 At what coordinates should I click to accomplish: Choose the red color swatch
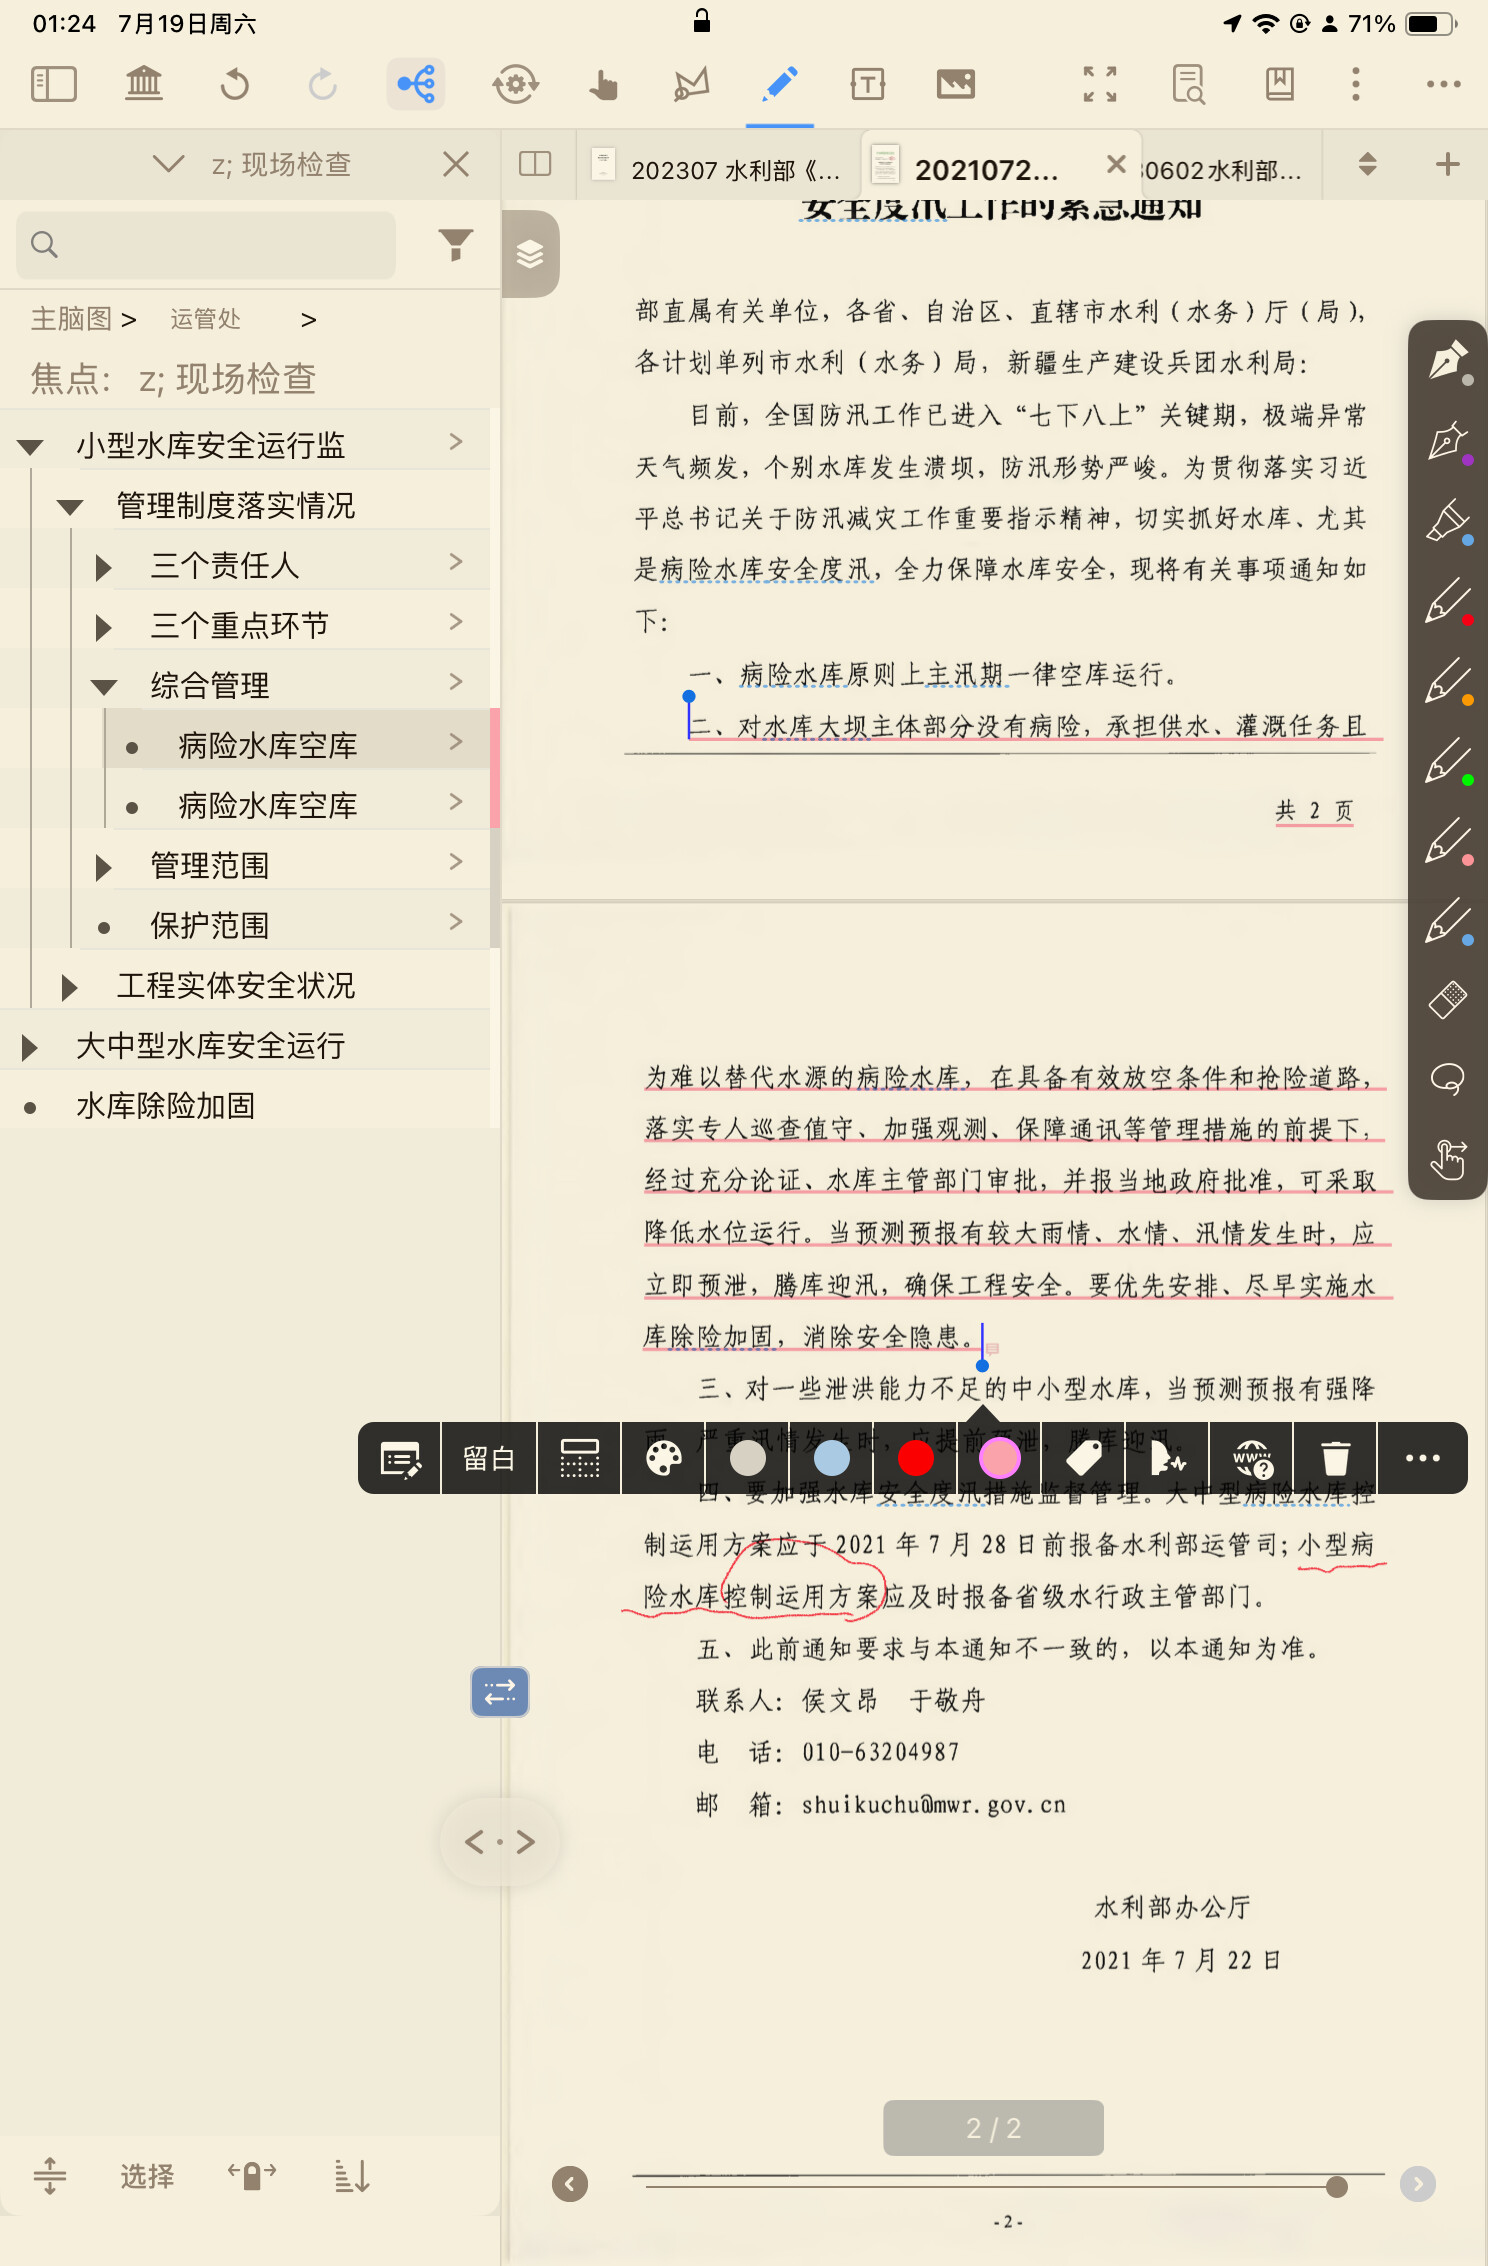click(x=915, y=1459)
